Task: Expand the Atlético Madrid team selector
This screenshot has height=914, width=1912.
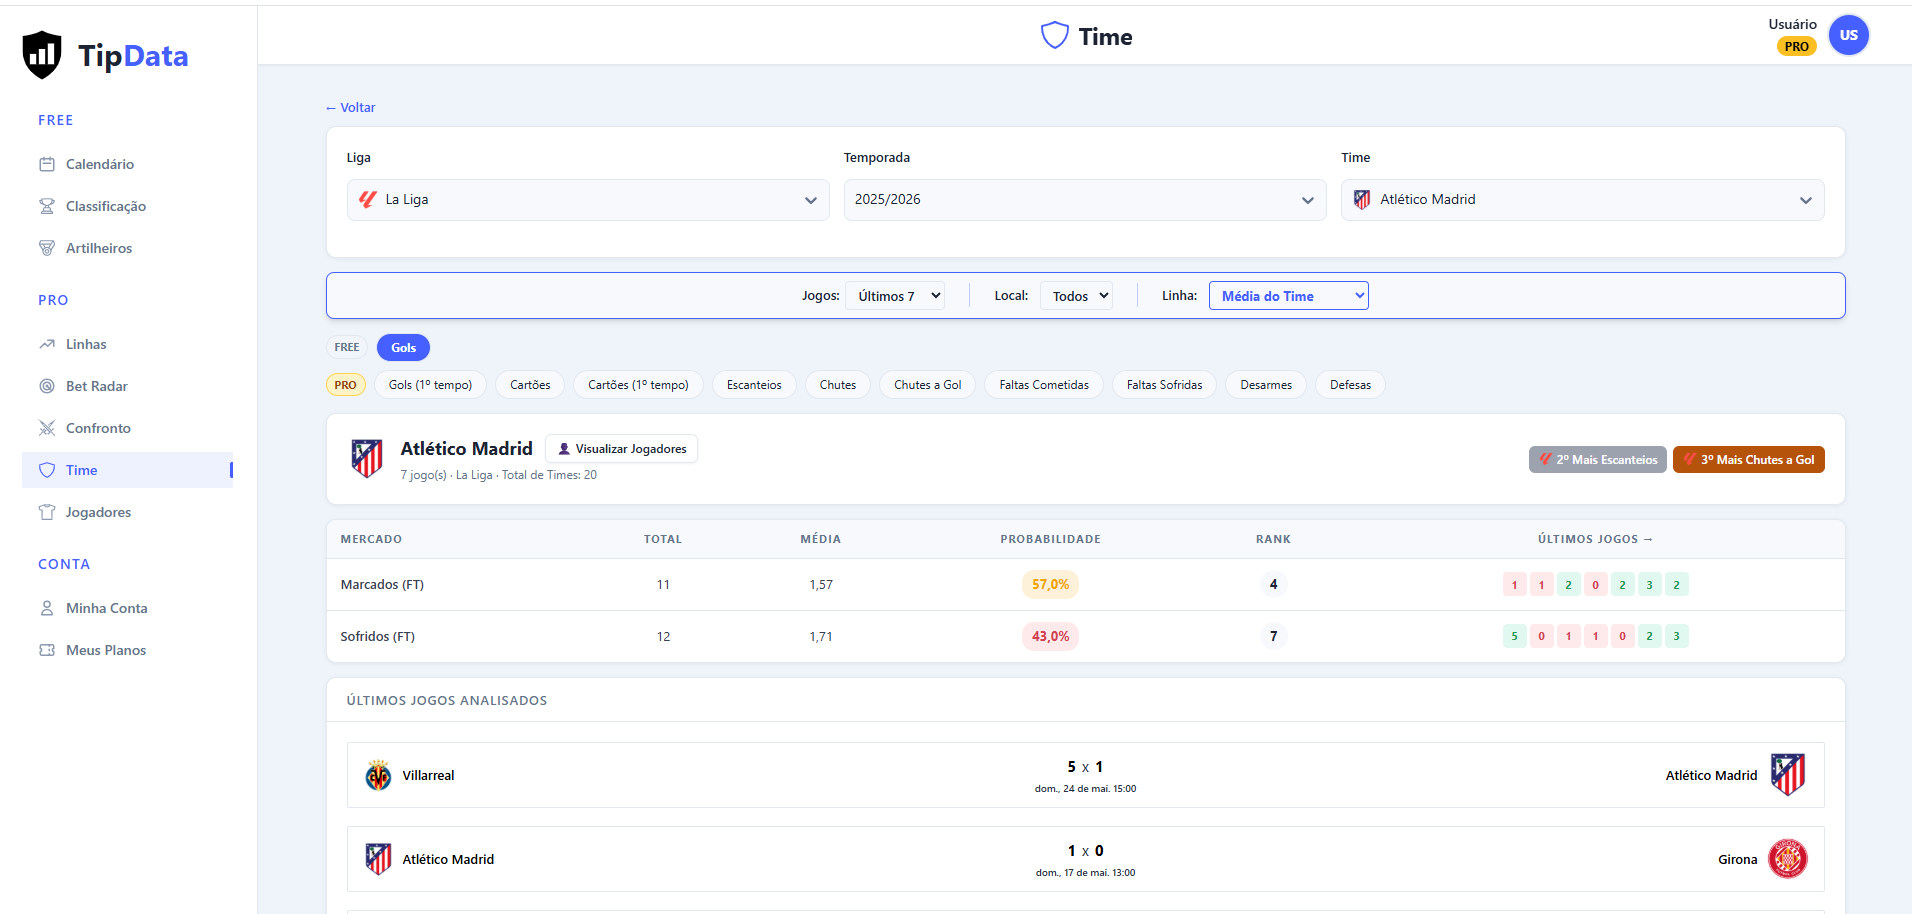Action: [1582, 200]
